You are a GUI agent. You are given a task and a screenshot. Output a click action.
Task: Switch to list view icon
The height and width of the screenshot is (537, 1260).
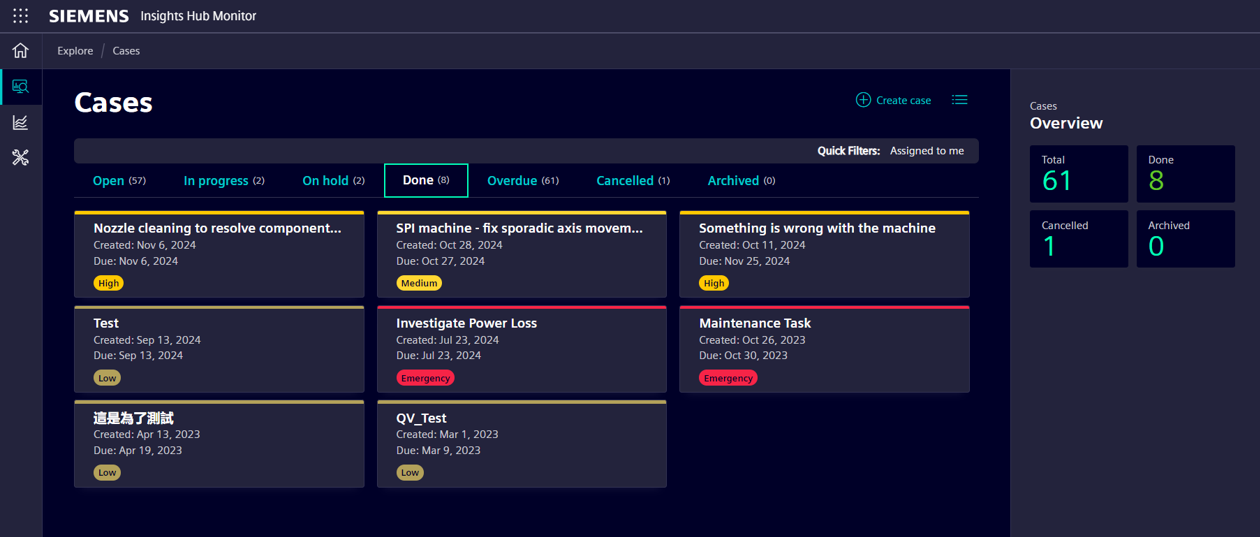tap(959, 100)
